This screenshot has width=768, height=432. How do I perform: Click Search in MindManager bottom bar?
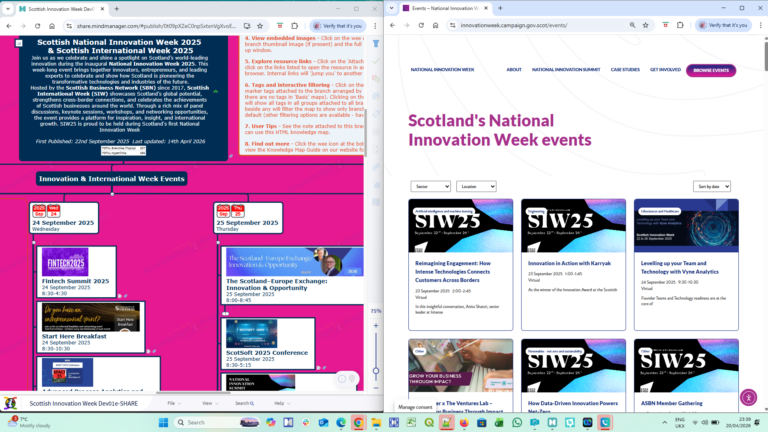coord(244,403)
